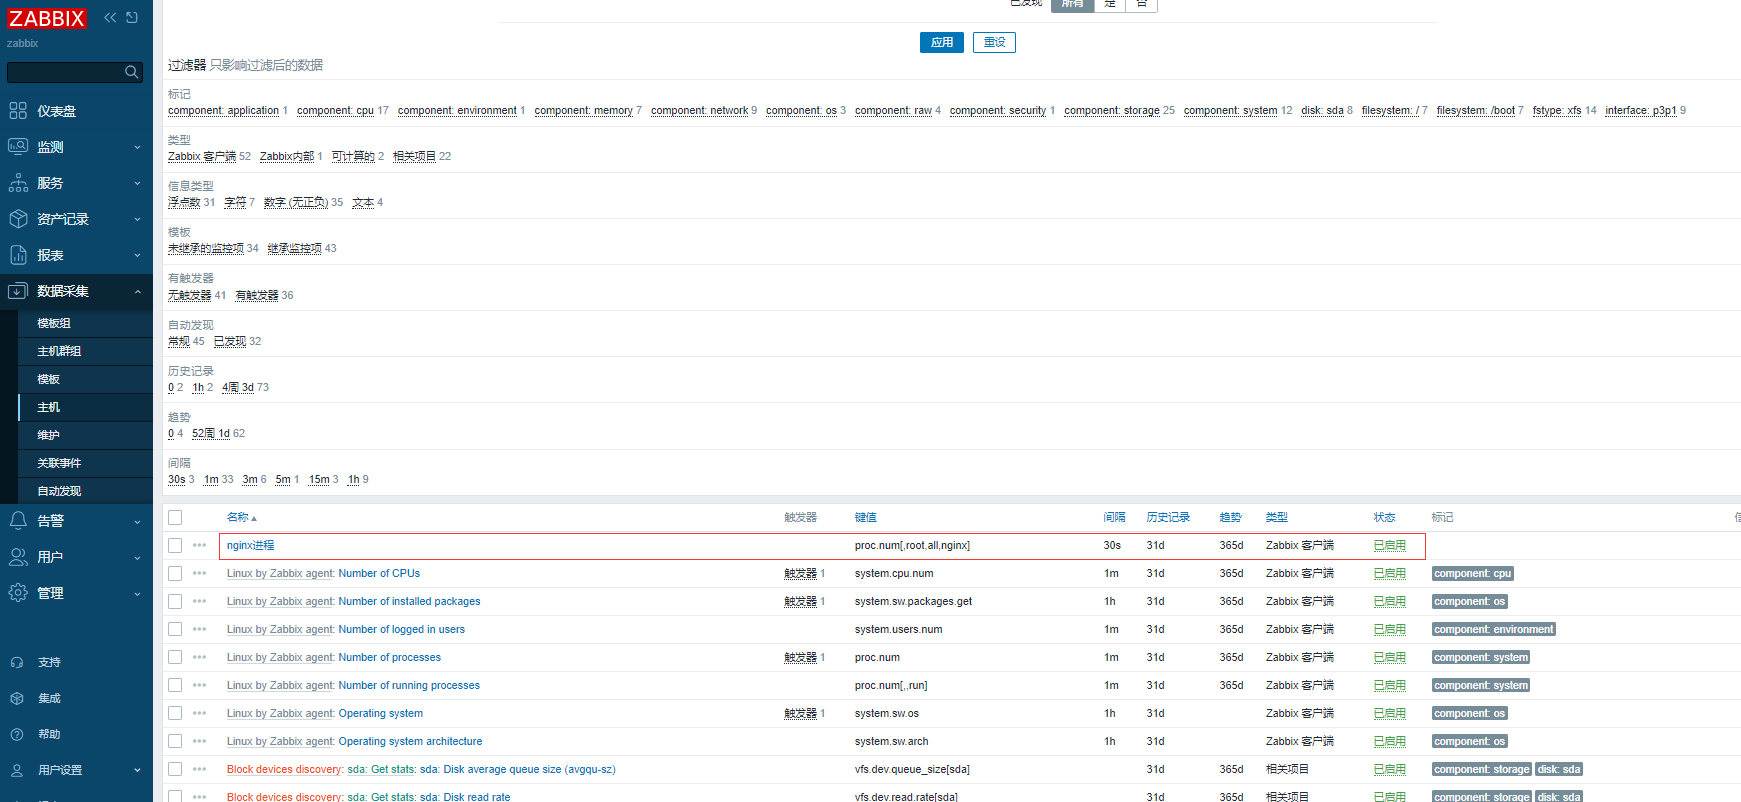The height and width of the screenshot is (802, 1741).
Task: Expand the 告警 menu chevron
Action: point(137,521)
